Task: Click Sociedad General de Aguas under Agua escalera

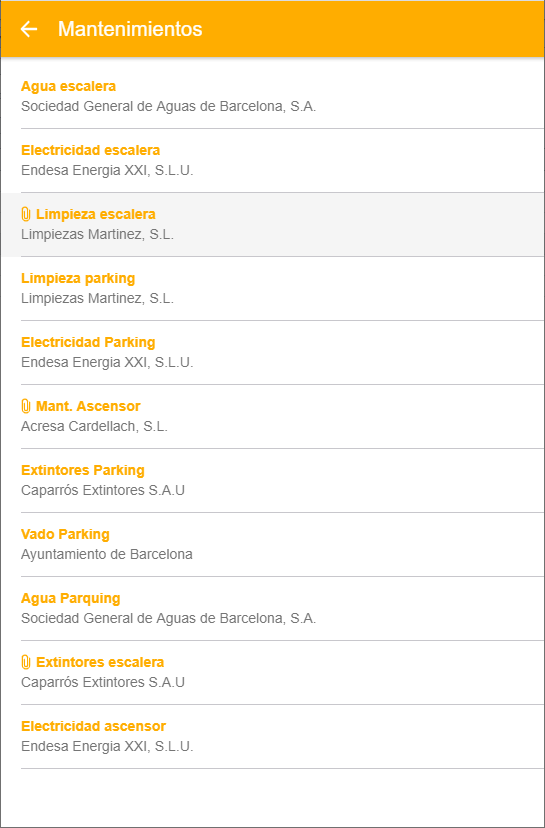Action: [168, 106]
